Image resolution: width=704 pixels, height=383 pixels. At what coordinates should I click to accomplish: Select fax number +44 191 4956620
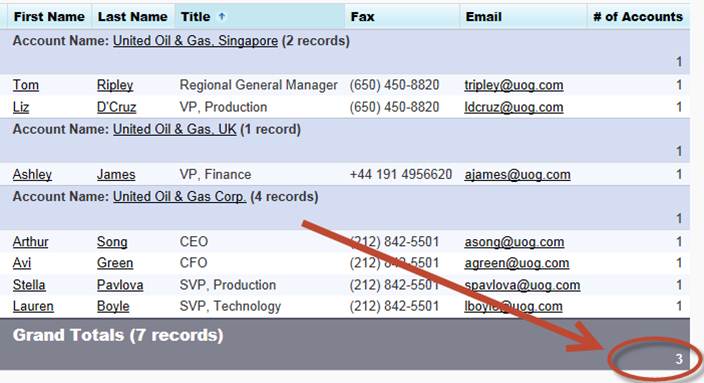click(400, 174)
